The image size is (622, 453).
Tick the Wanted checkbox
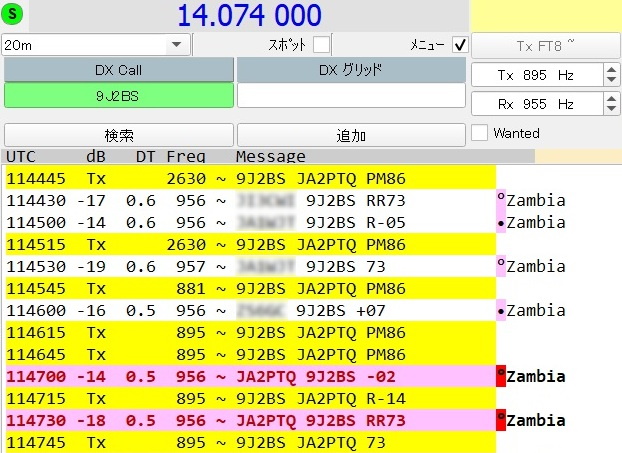[479, 133]
